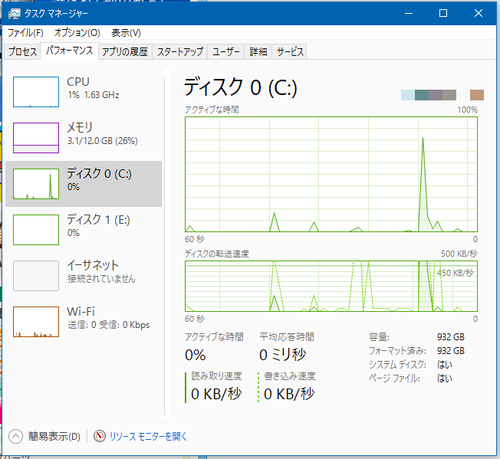Minimize the Task Manager window
This screenshot has height=459, width=500.
[409, 13]
